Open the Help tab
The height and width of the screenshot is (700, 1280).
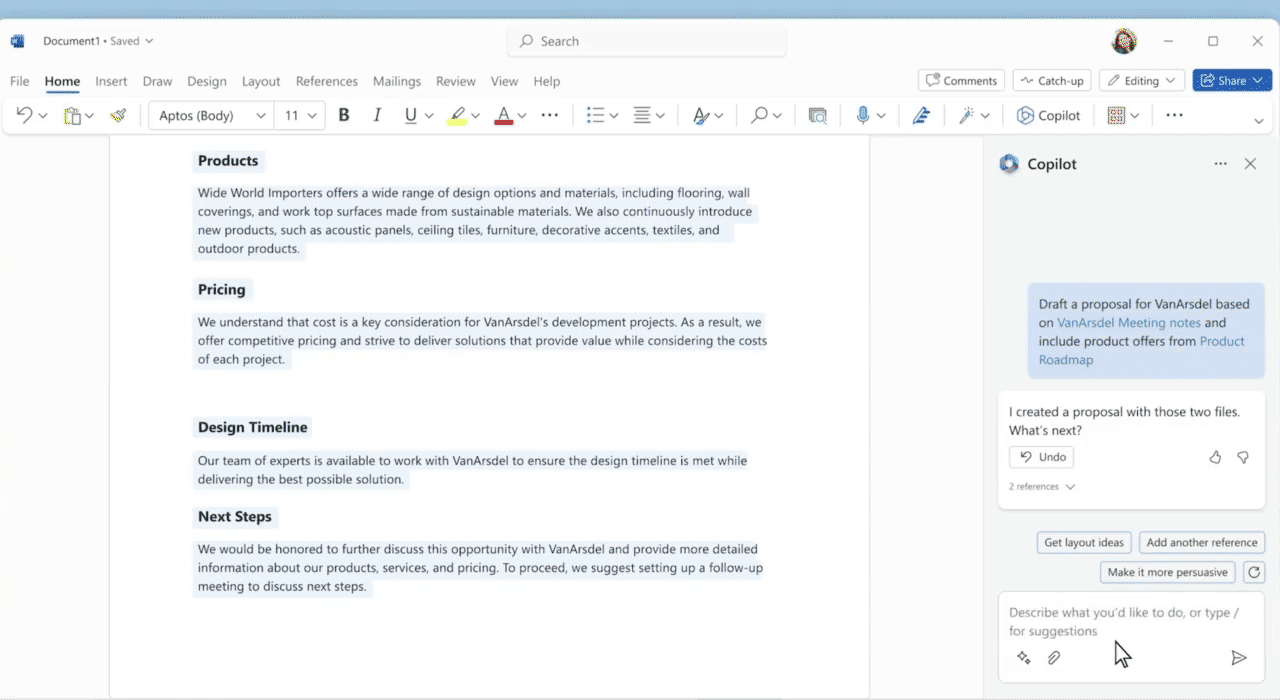(547, 81)
